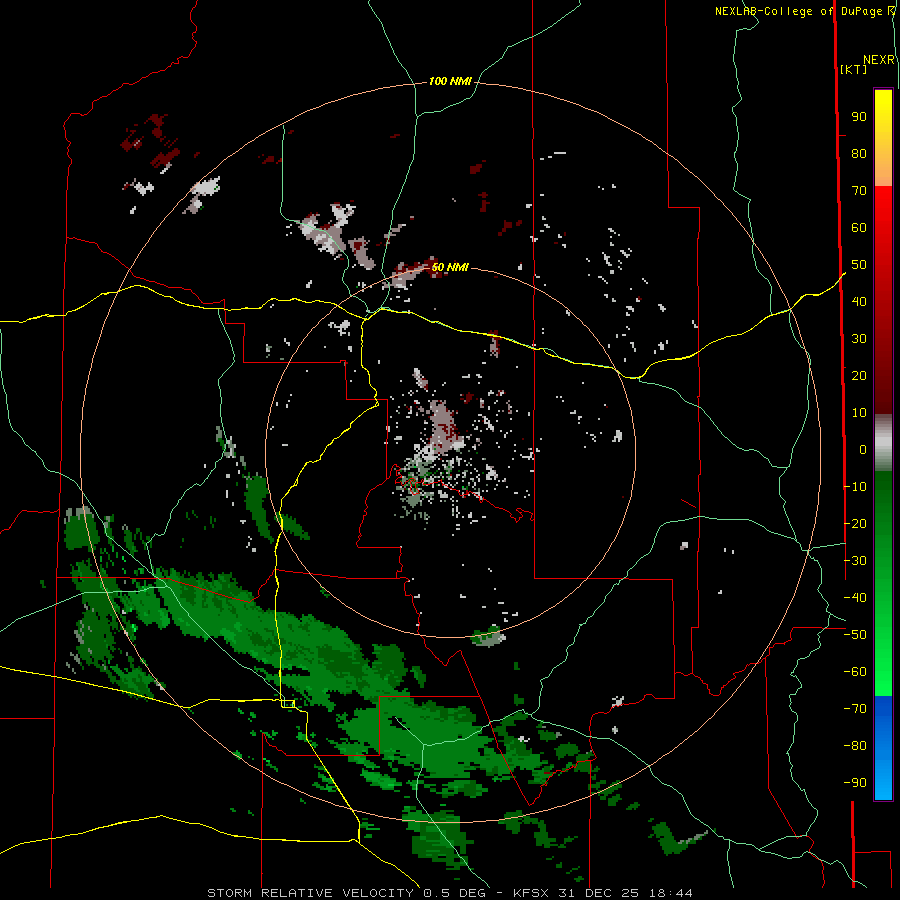
Task: Click the [KT] units label
Action: pos(853,69)
